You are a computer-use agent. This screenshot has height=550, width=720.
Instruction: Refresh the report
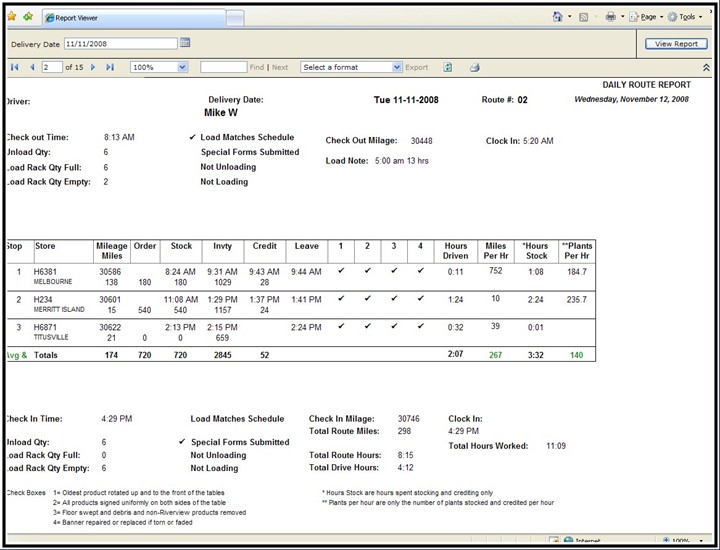(x=448, y=67)
